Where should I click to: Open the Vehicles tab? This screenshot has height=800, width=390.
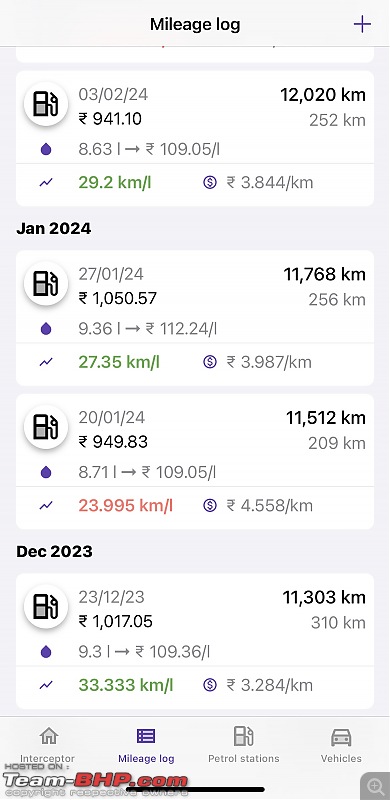(341, 745)
